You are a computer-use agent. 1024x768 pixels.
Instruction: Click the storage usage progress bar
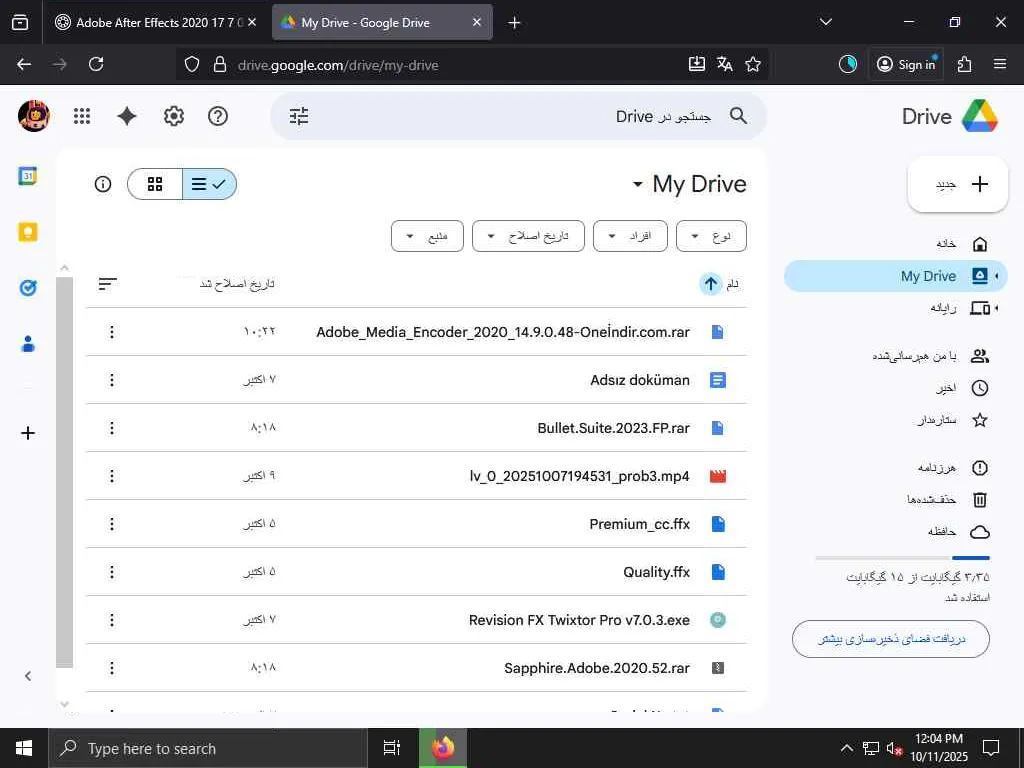[902, 558]
